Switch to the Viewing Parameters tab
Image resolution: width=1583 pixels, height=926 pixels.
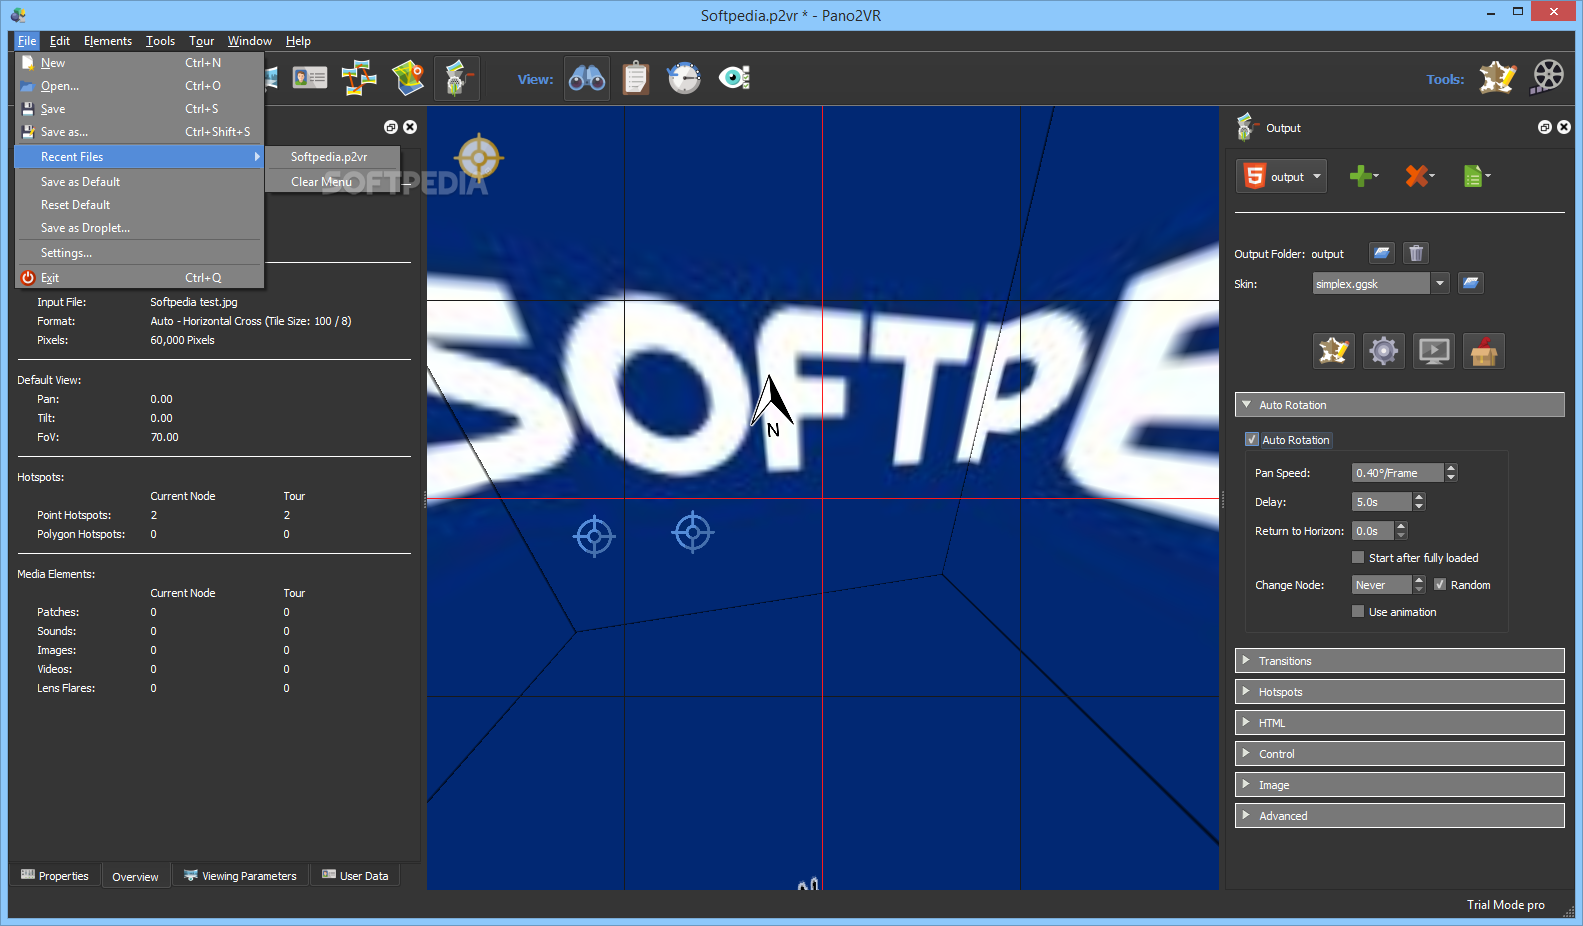point(240,876)
